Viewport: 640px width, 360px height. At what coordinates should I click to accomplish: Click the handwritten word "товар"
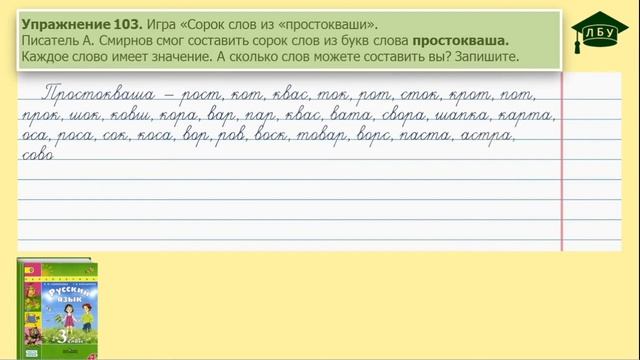(x=322, y=137)
